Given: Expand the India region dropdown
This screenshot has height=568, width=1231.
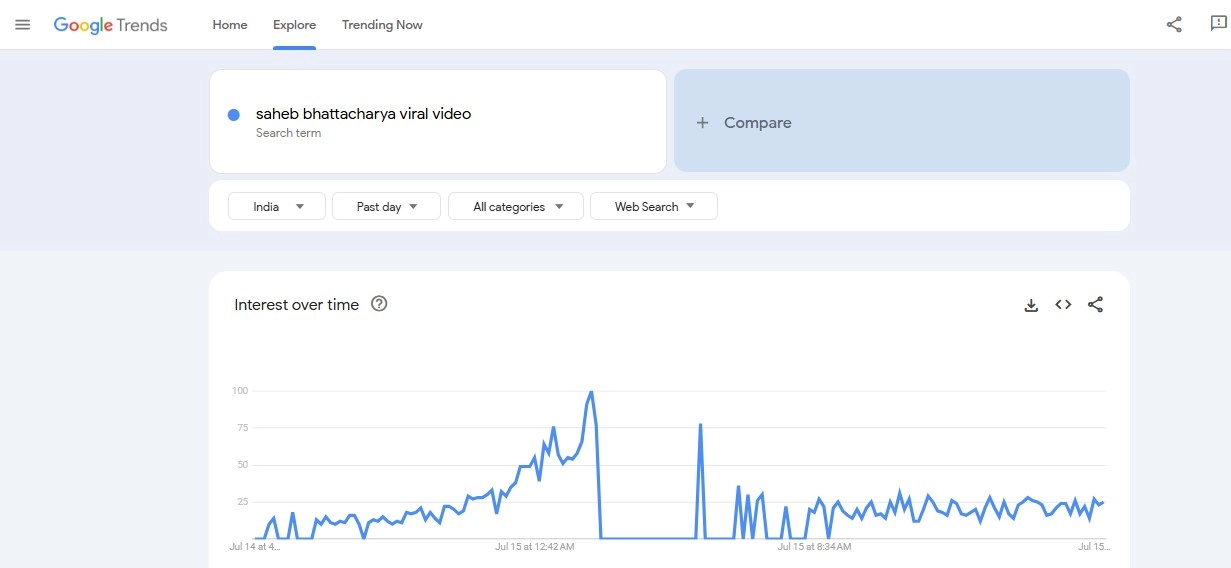Looking at the screenshot, I should [277, 207].
